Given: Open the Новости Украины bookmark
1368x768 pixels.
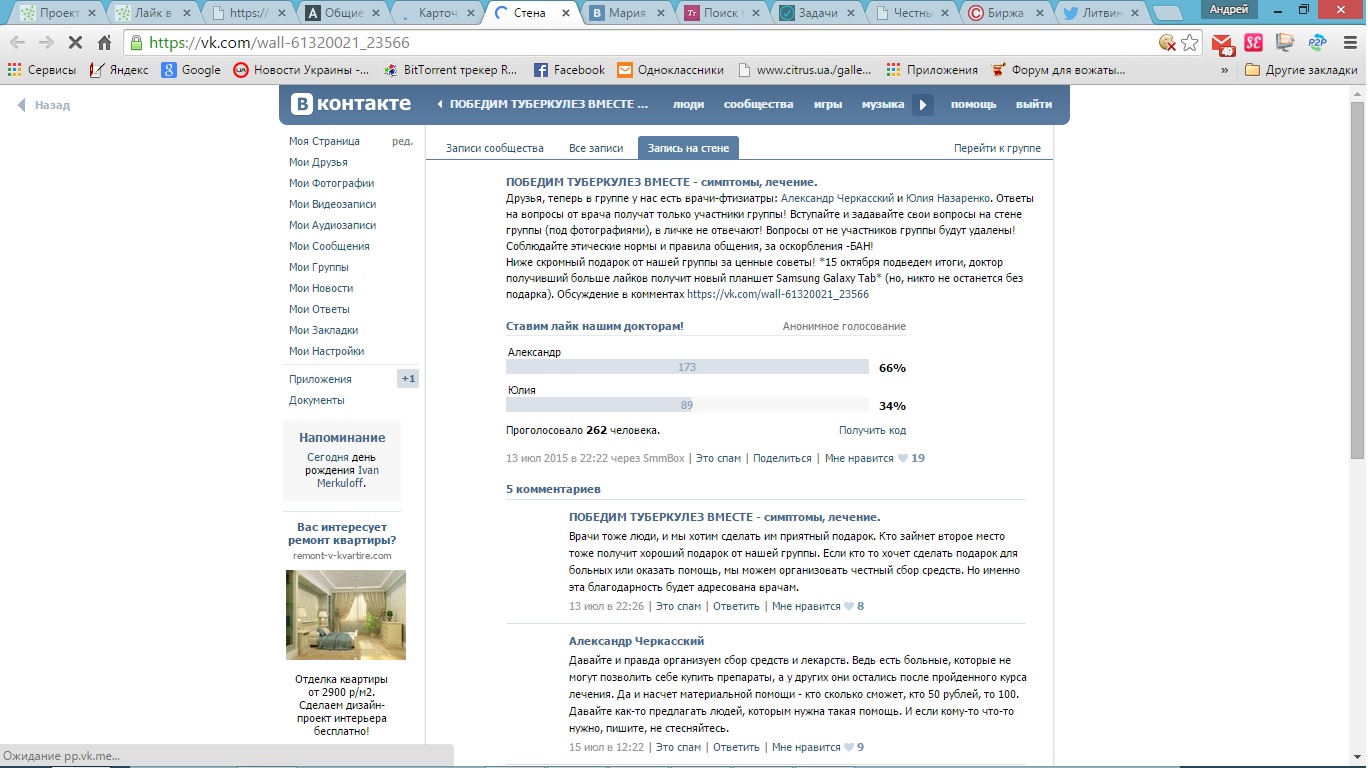Looking at the screenshot, I should coord(301,70).
